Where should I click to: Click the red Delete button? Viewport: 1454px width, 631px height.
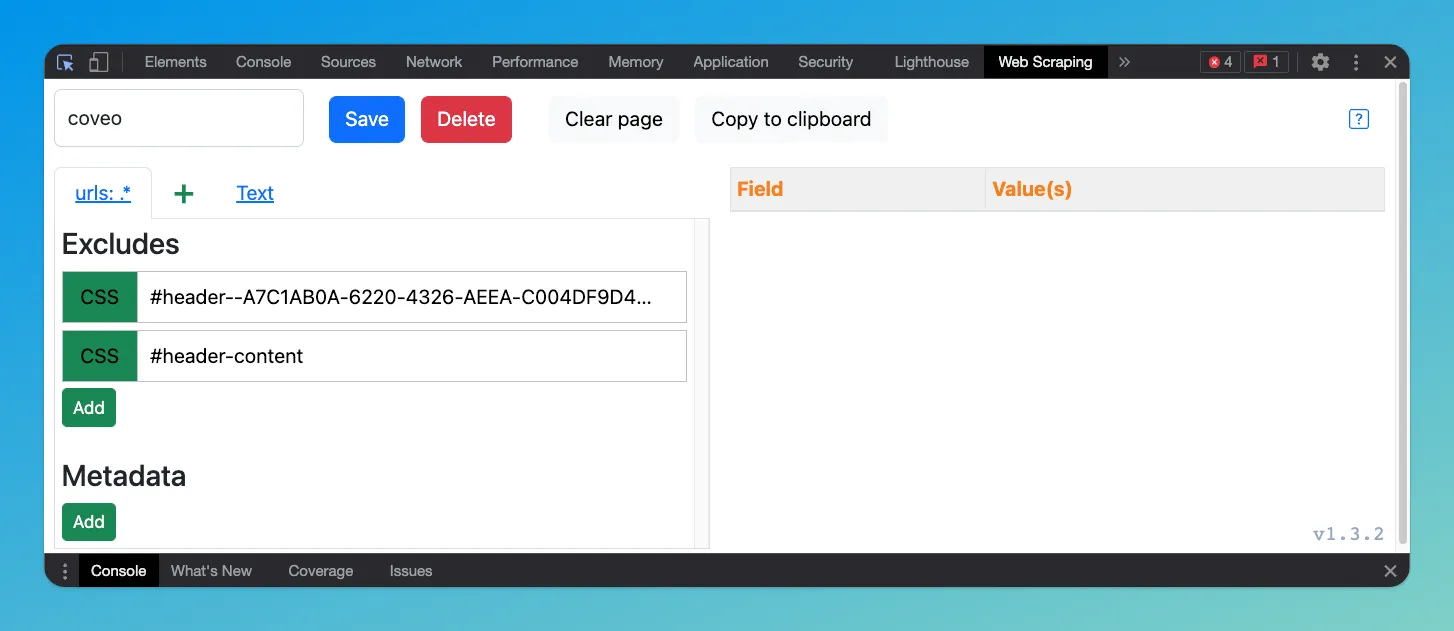(466, 119)
